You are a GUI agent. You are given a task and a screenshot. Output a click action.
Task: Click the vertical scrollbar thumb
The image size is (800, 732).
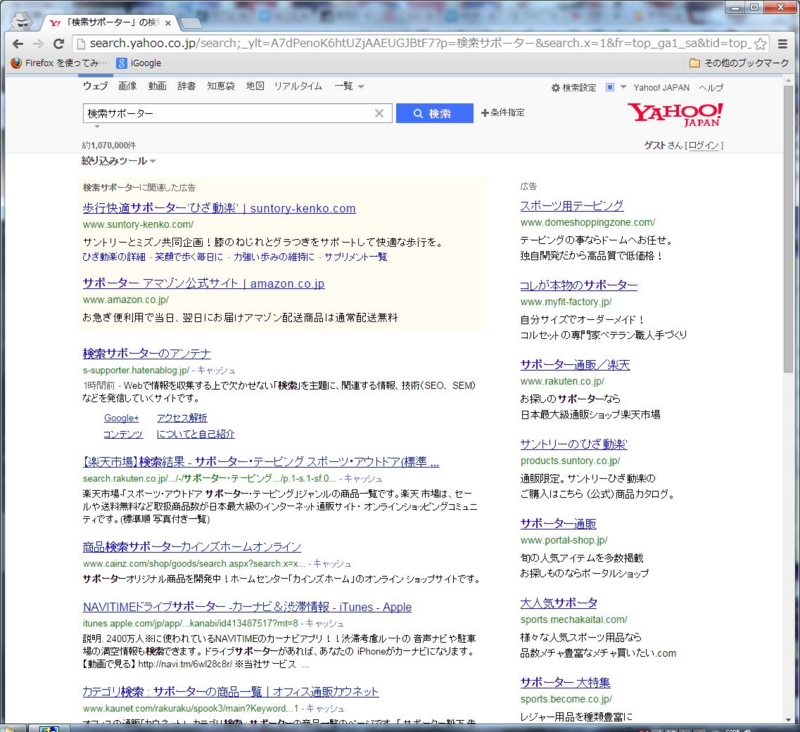coord(788,229)
